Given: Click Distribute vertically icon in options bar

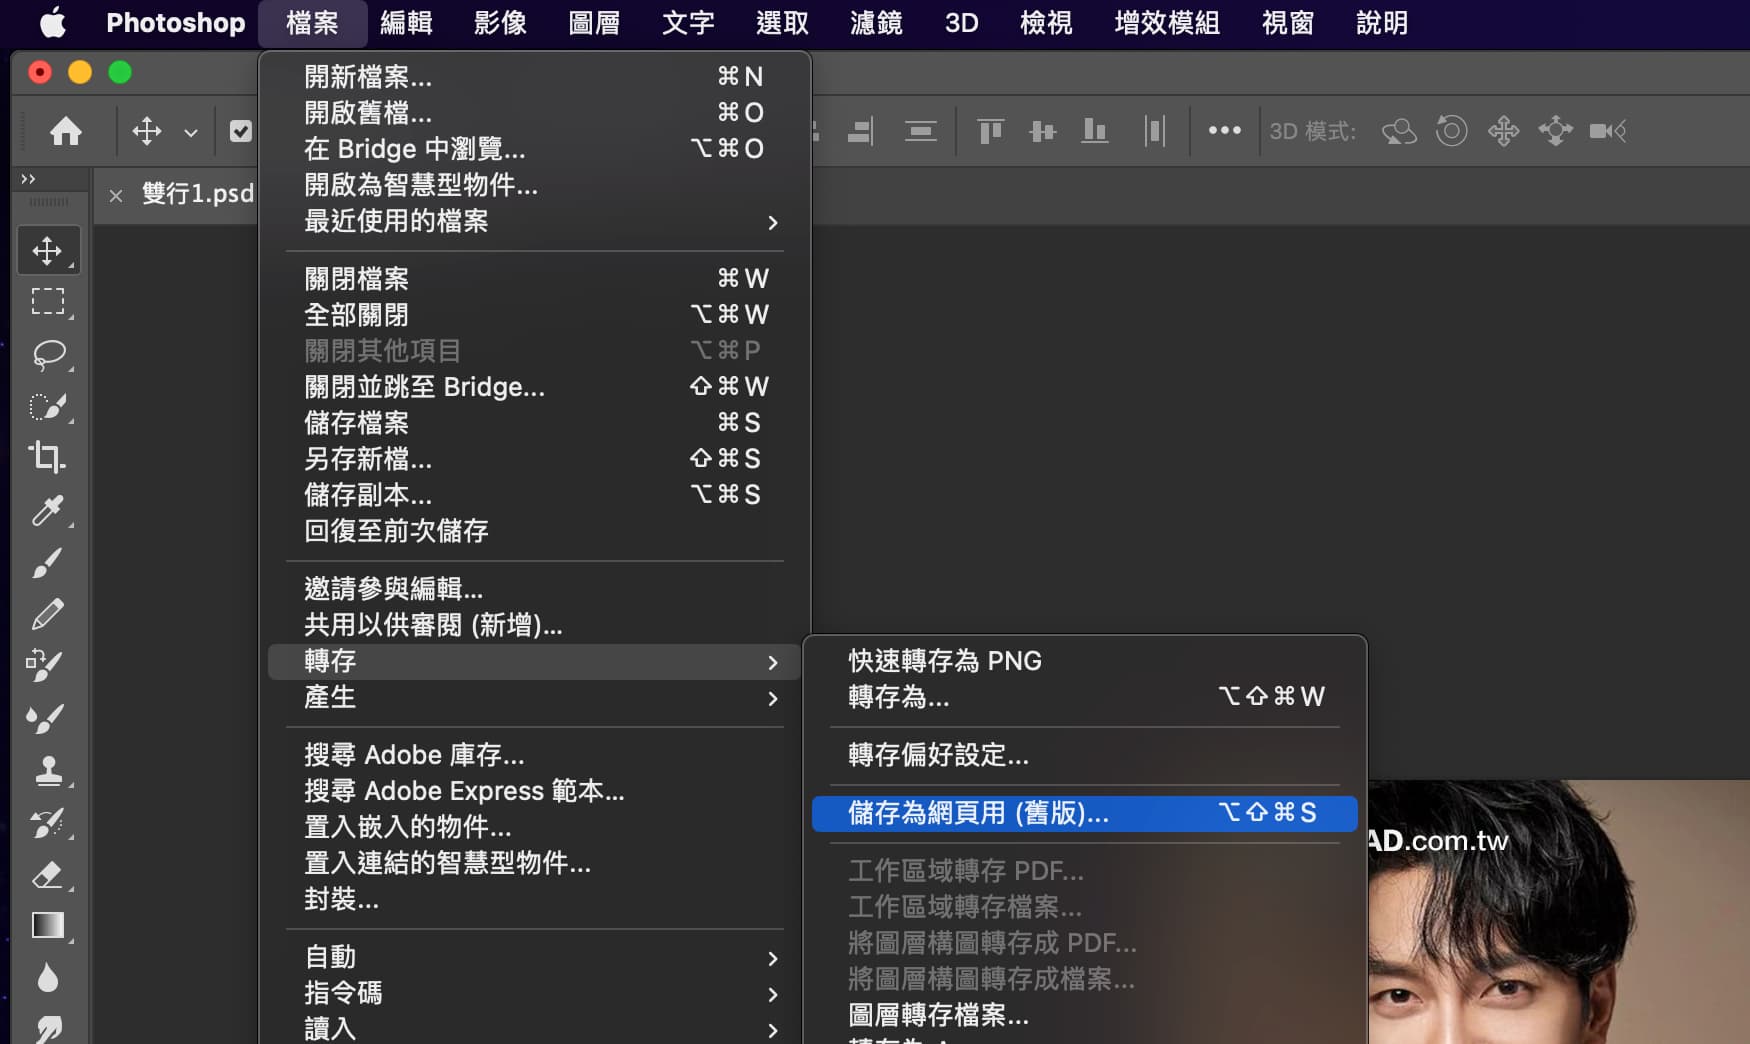Looking at the screenshot, I should click(x=920, y=131).
